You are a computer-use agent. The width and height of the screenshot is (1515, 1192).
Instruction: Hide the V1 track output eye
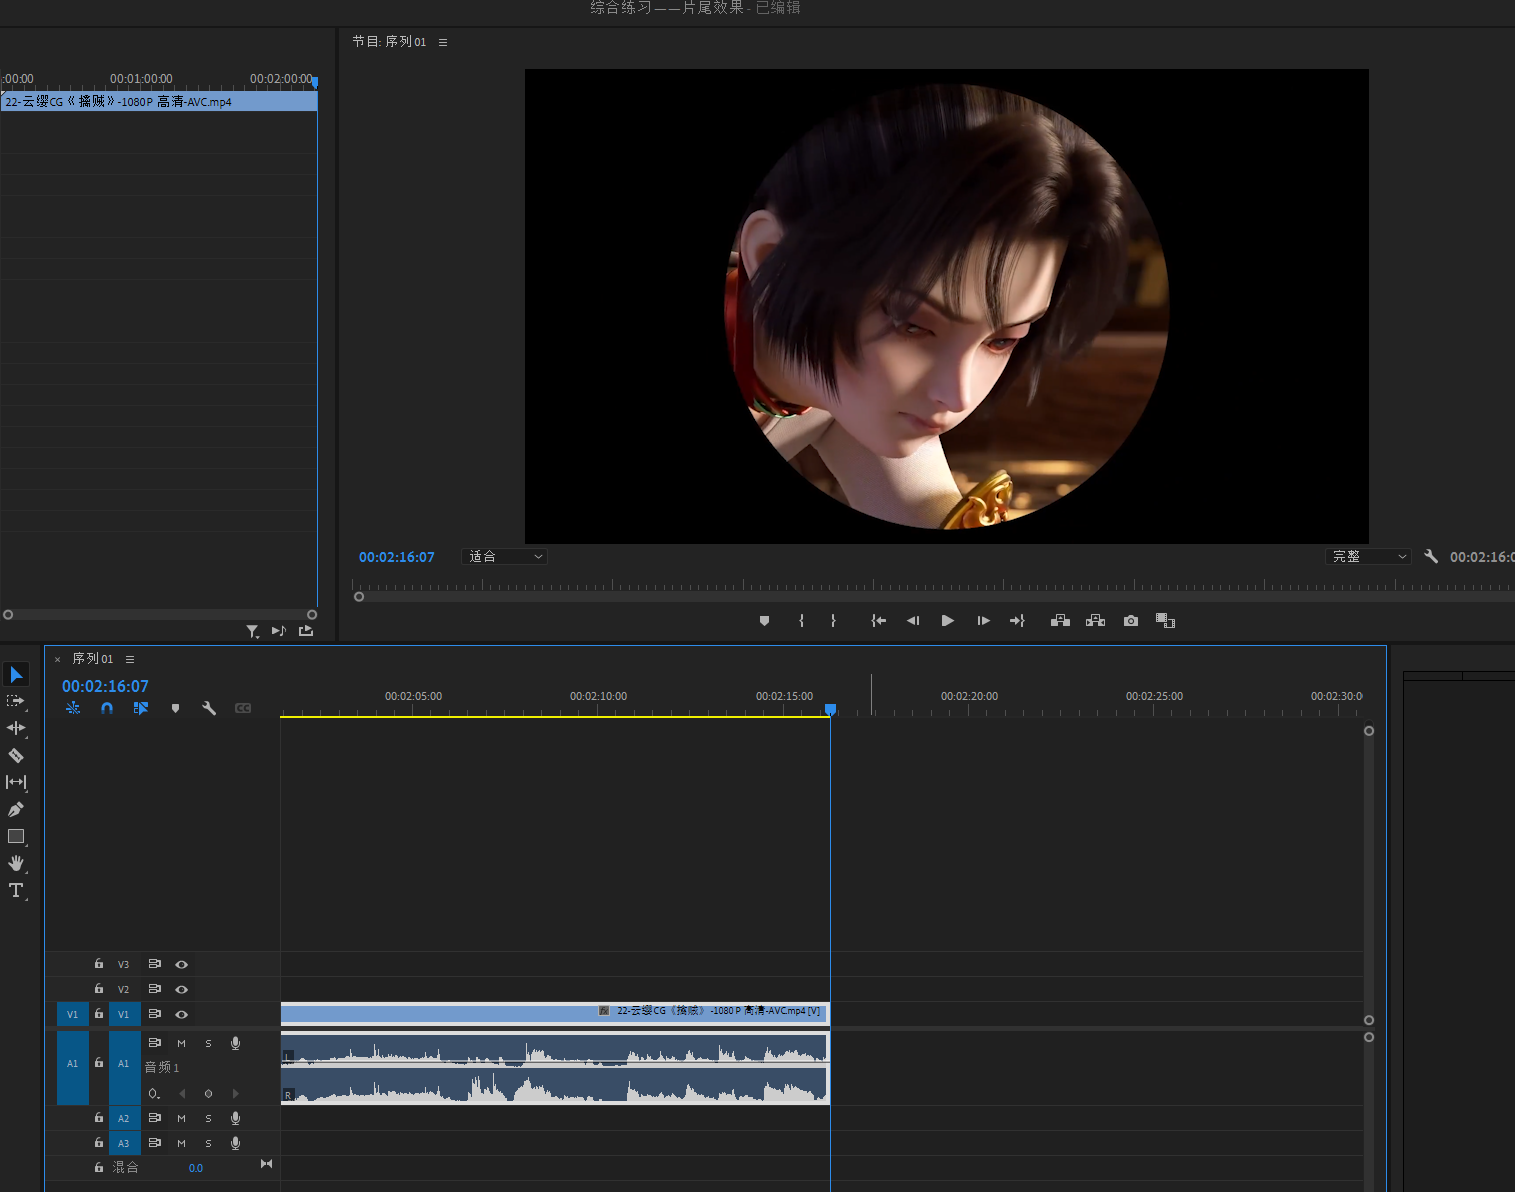[181, 1014]
